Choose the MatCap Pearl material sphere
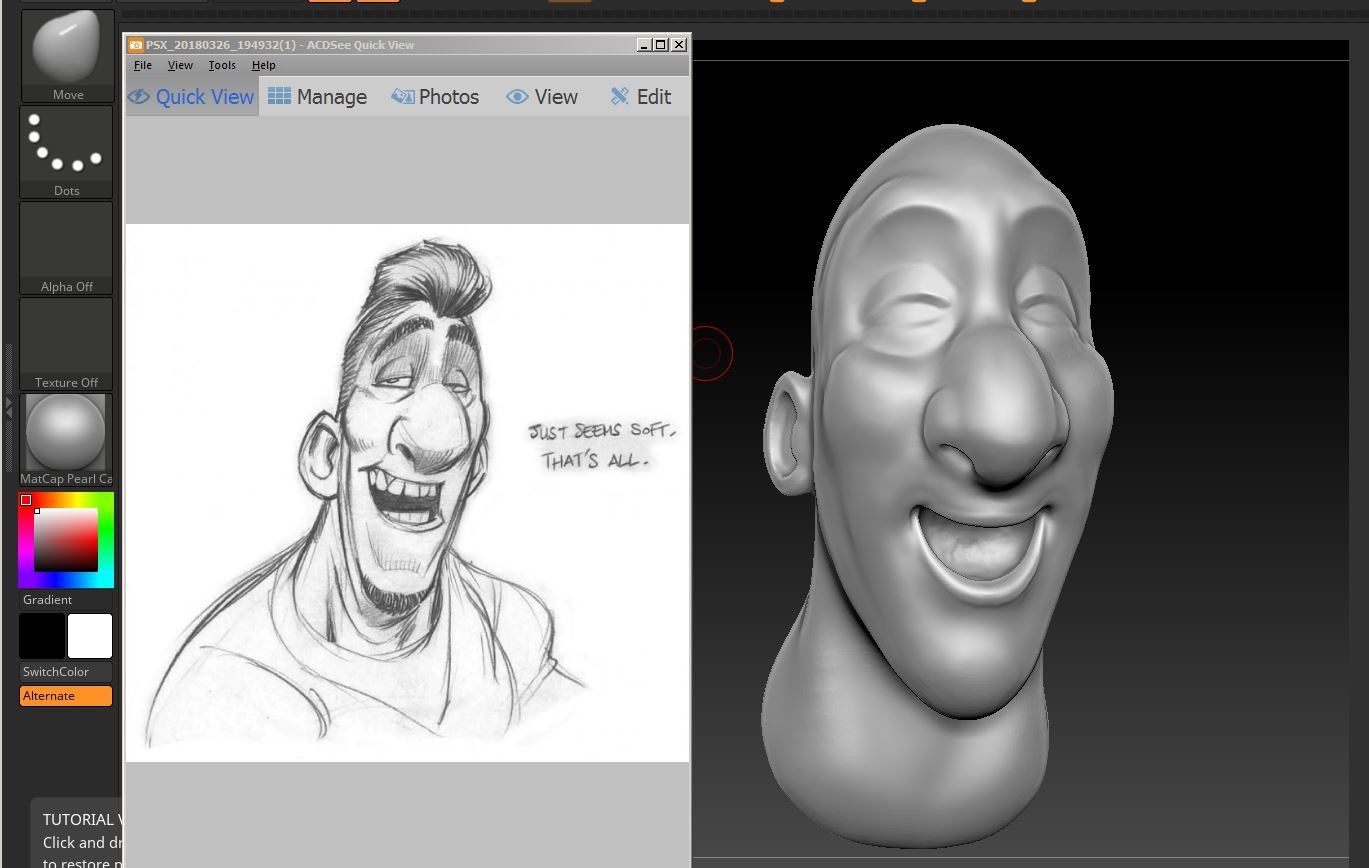The height and width of the screenshot is (868, 1369). tap(67, 440)
